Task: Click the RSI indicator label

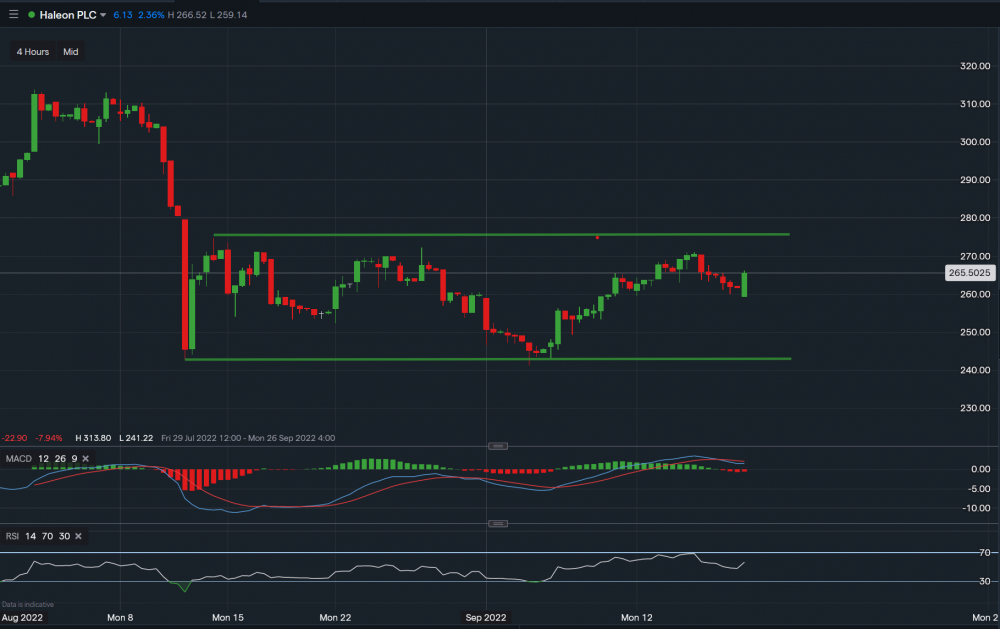Action: [13, 536]
